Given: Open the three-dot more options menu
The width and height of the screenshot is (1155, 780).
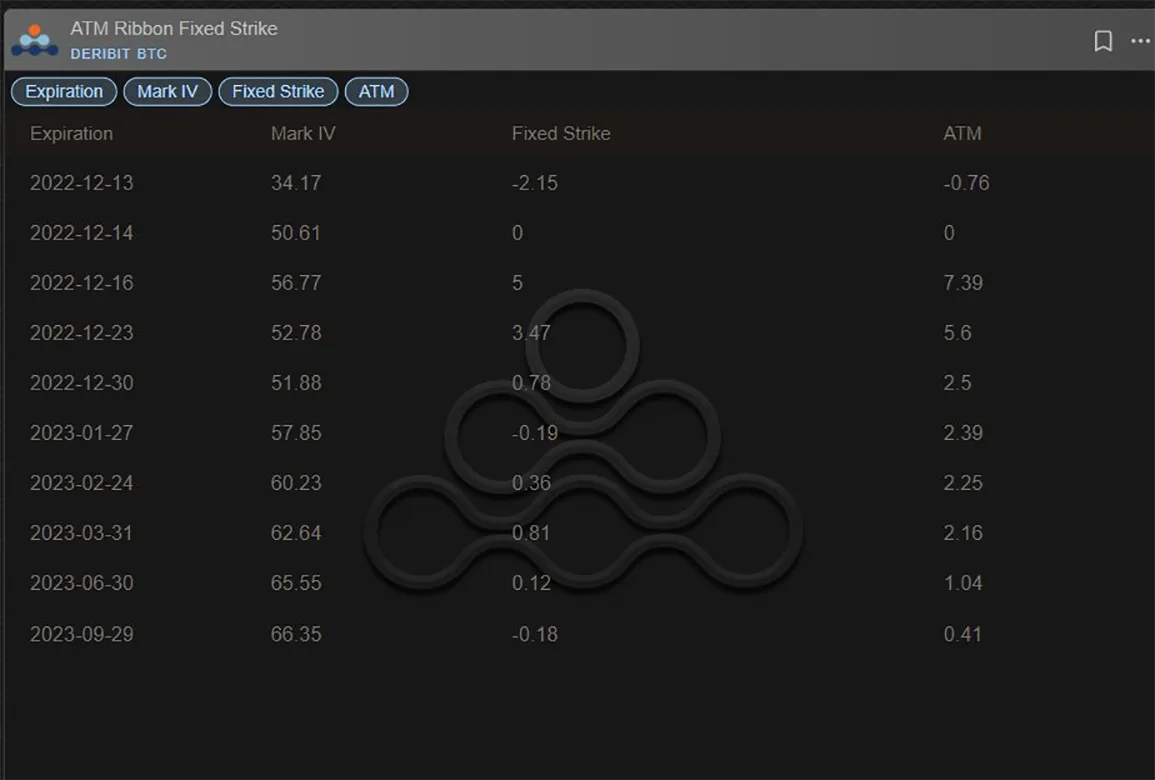Looking at the screenshot, I should [x=1140, y=41].
